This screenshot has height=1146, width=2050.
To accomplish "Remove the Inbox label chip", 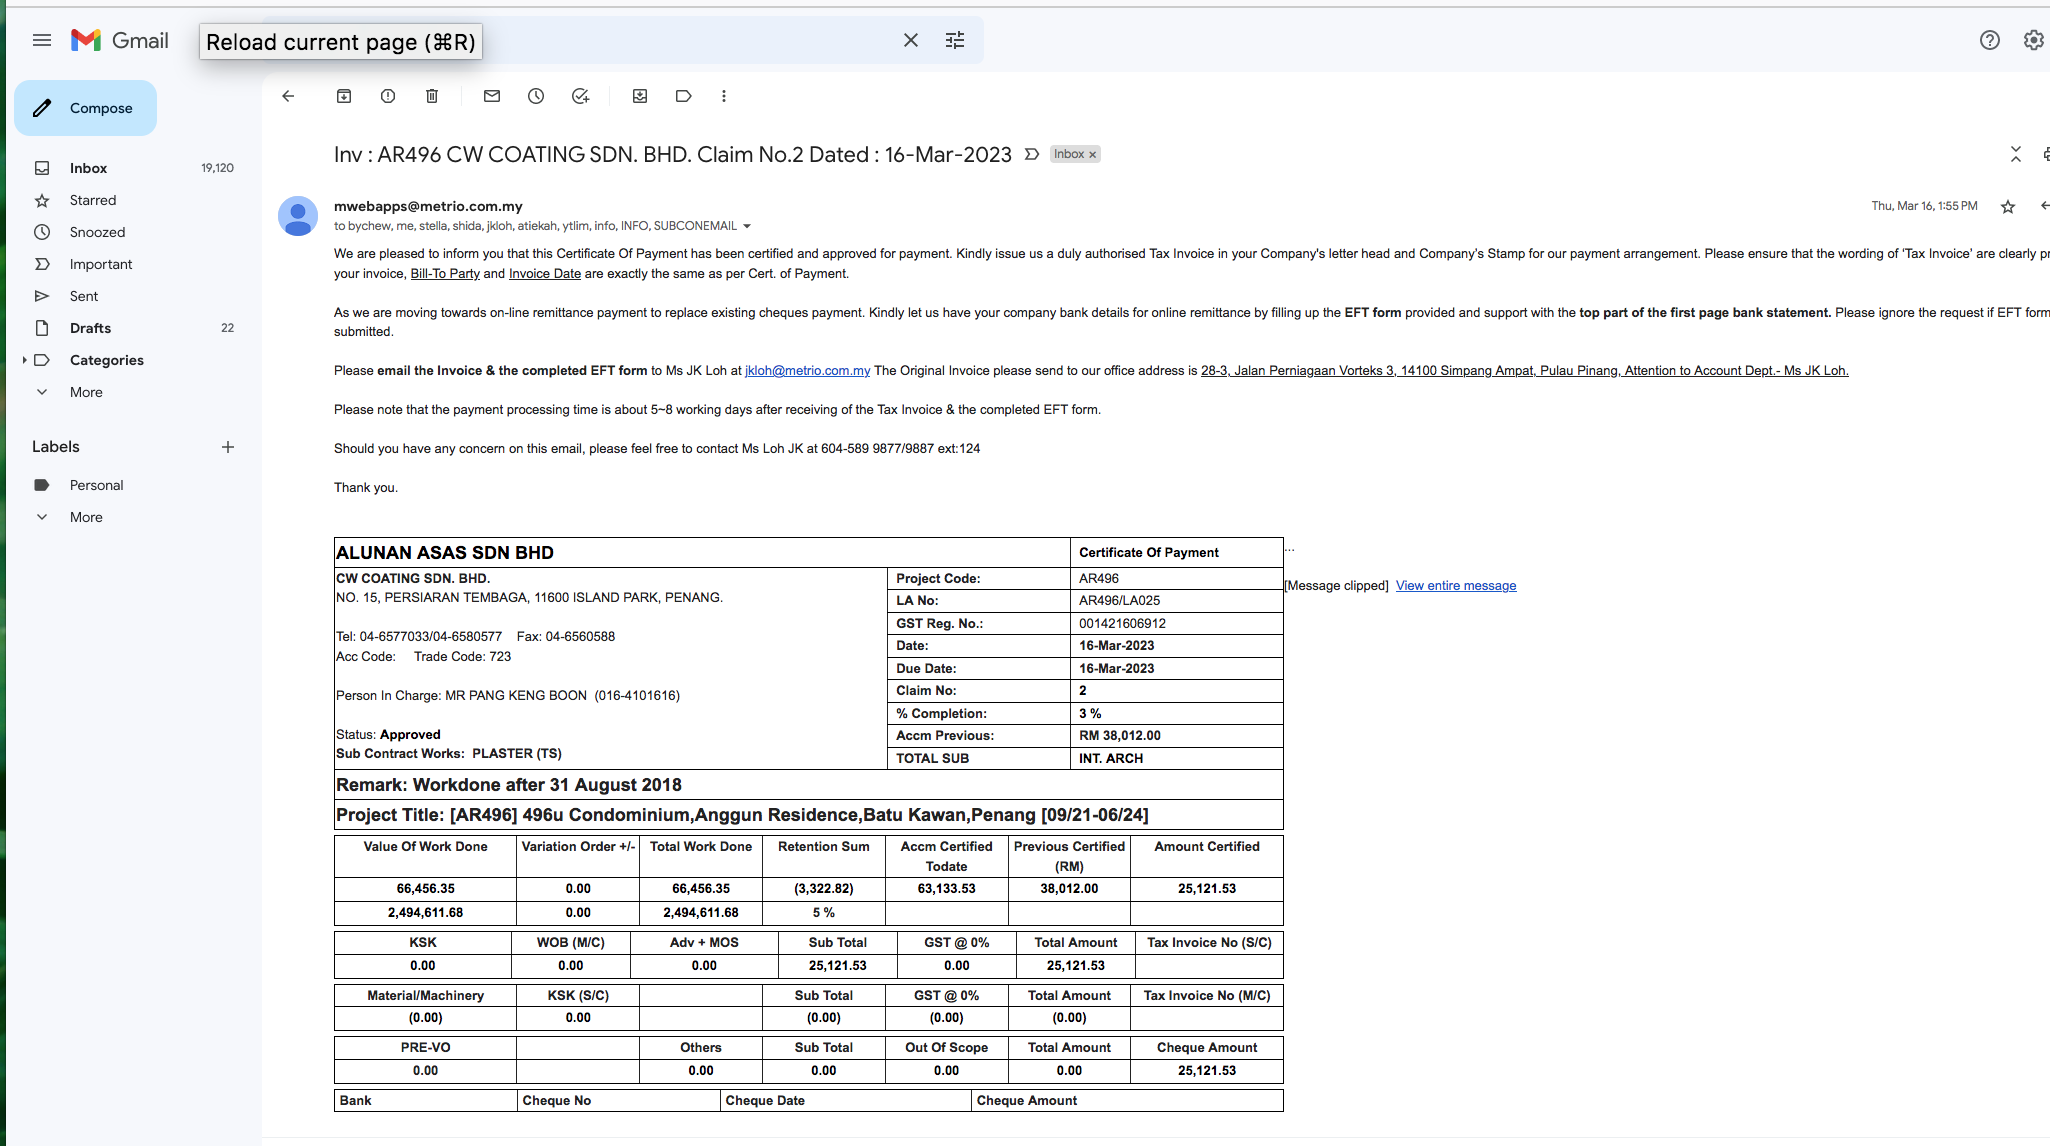I will tap(1093, 154).
